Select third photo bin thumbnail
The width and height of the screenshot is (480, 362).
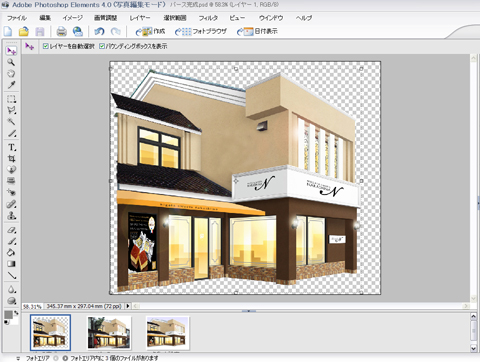point(168,332)
